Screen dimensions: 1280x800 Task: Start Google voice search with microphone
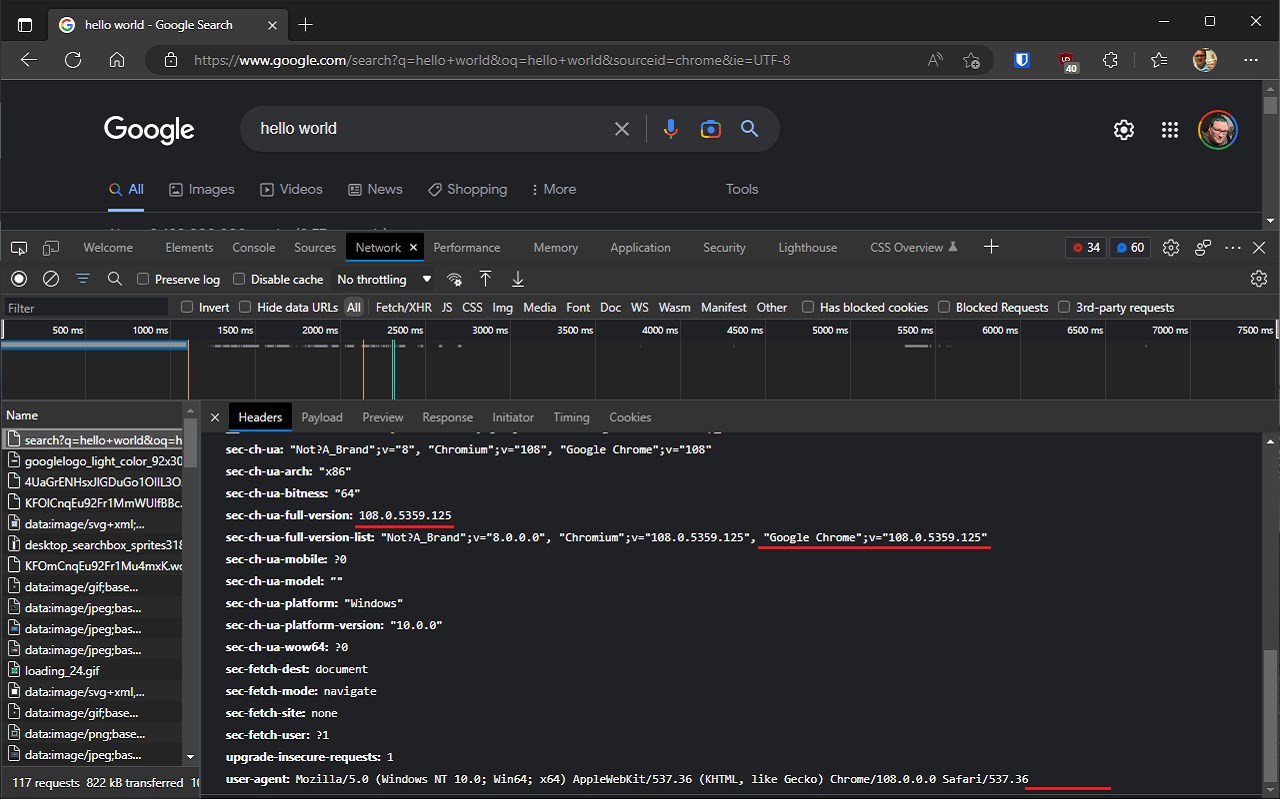[670, 129]
